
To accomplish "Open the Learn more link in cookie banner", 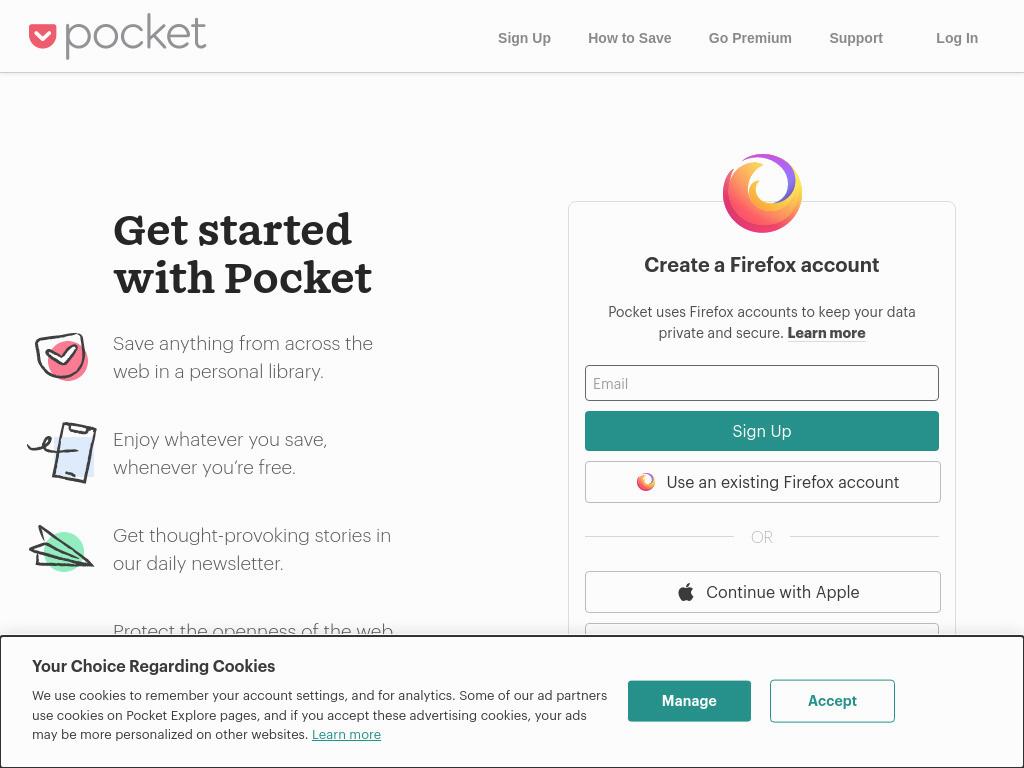I will [346, 735].
